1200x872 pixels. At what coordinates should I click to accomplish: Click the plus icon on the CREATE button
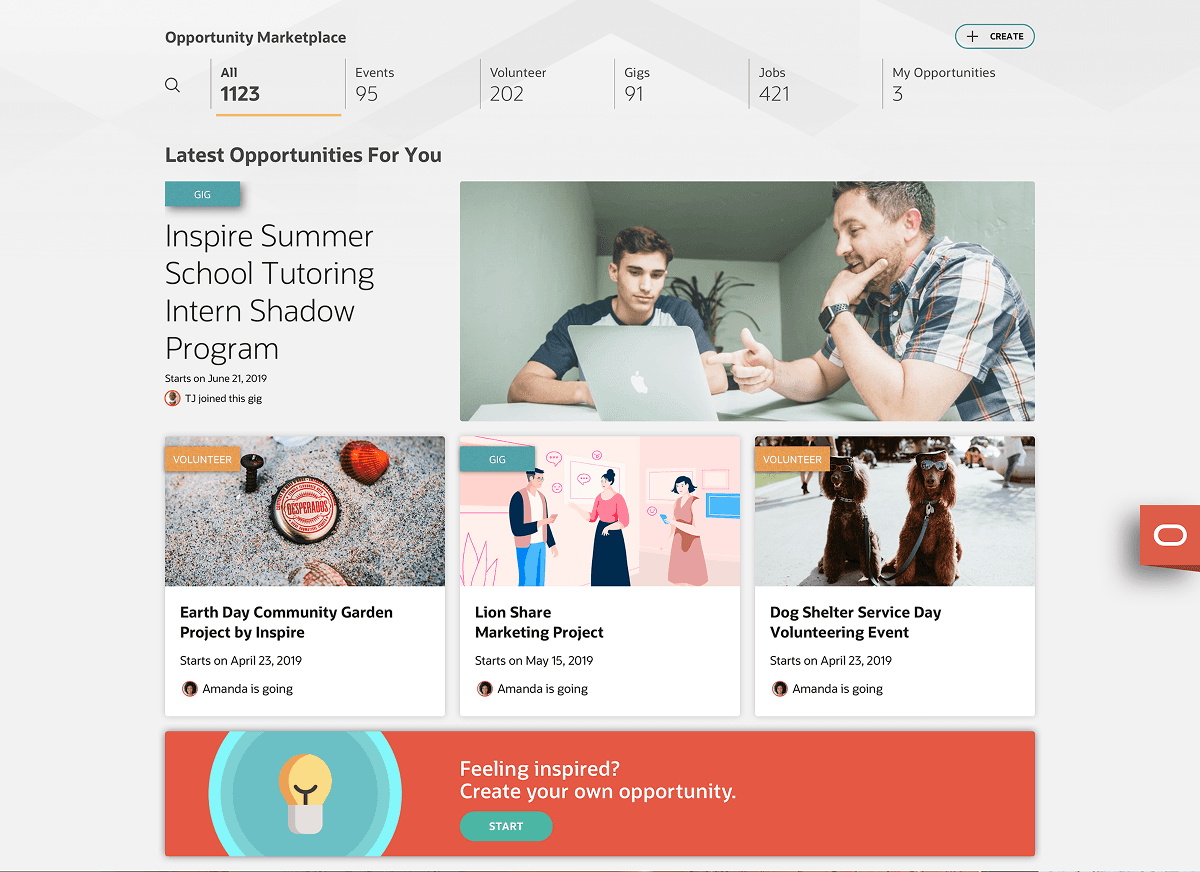pyautogui.click(x=972, y=36)
